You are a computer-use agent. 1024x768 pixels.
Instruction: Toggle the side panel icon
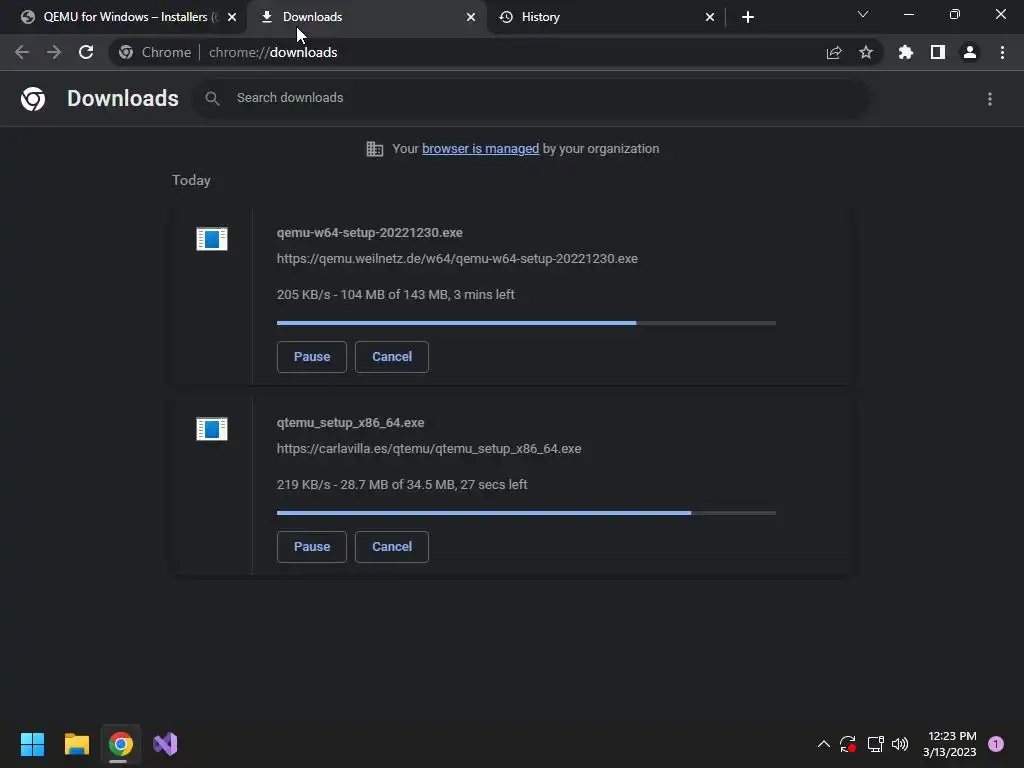point(938,52)
